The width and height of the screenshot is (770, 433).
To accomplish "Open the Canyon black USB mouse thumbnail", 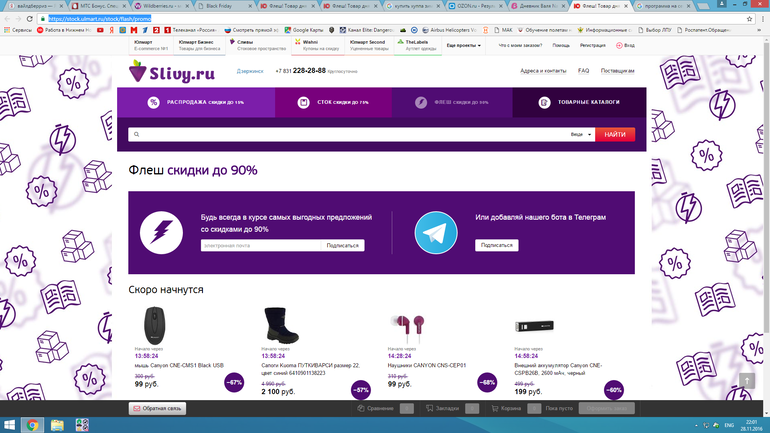I will coord(155,325).
